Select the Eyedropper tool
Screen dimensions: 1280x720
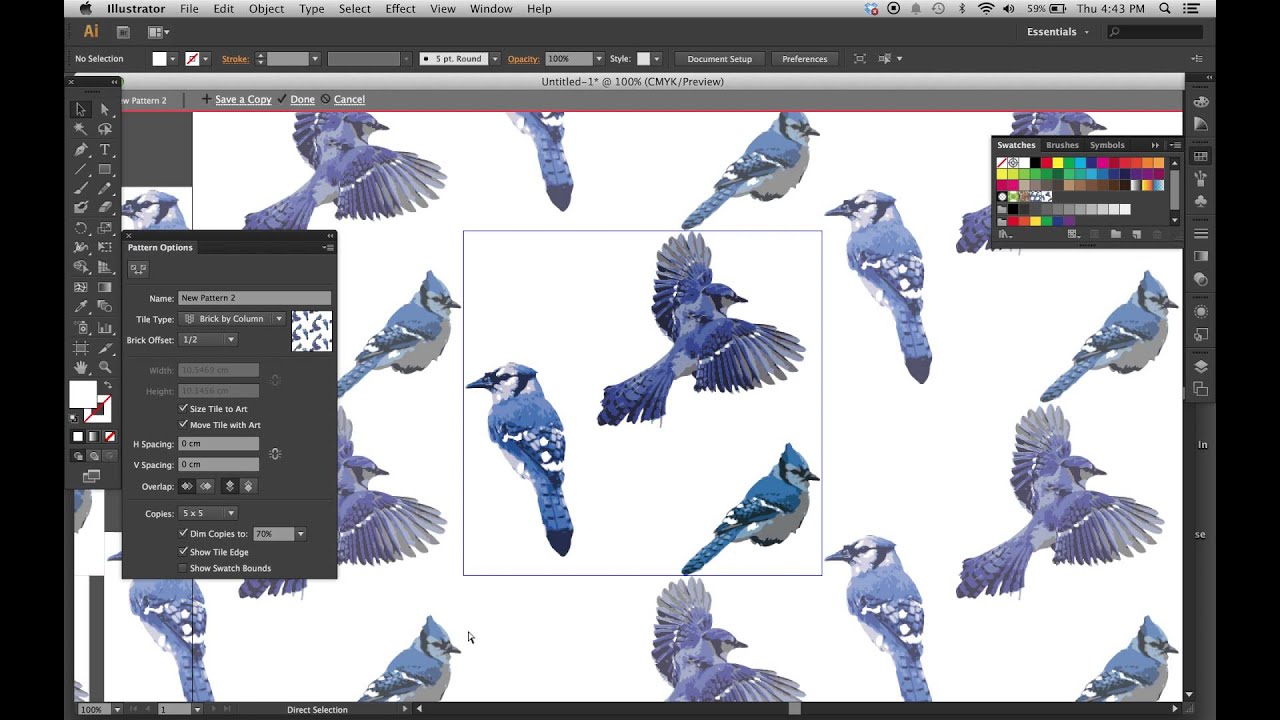[80, 307]
